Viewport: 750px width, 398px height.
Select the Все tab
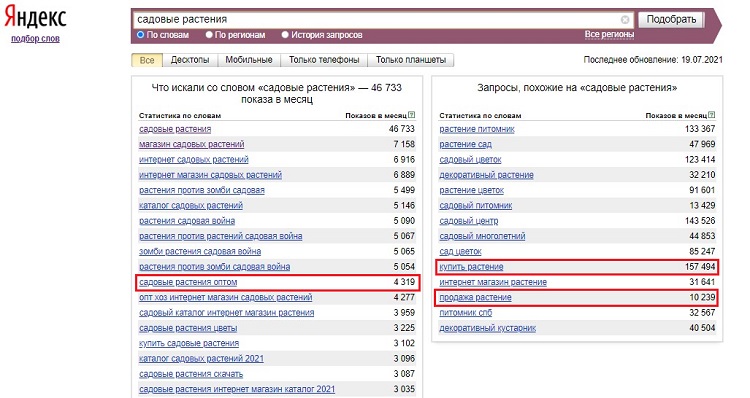click(147, 60)
